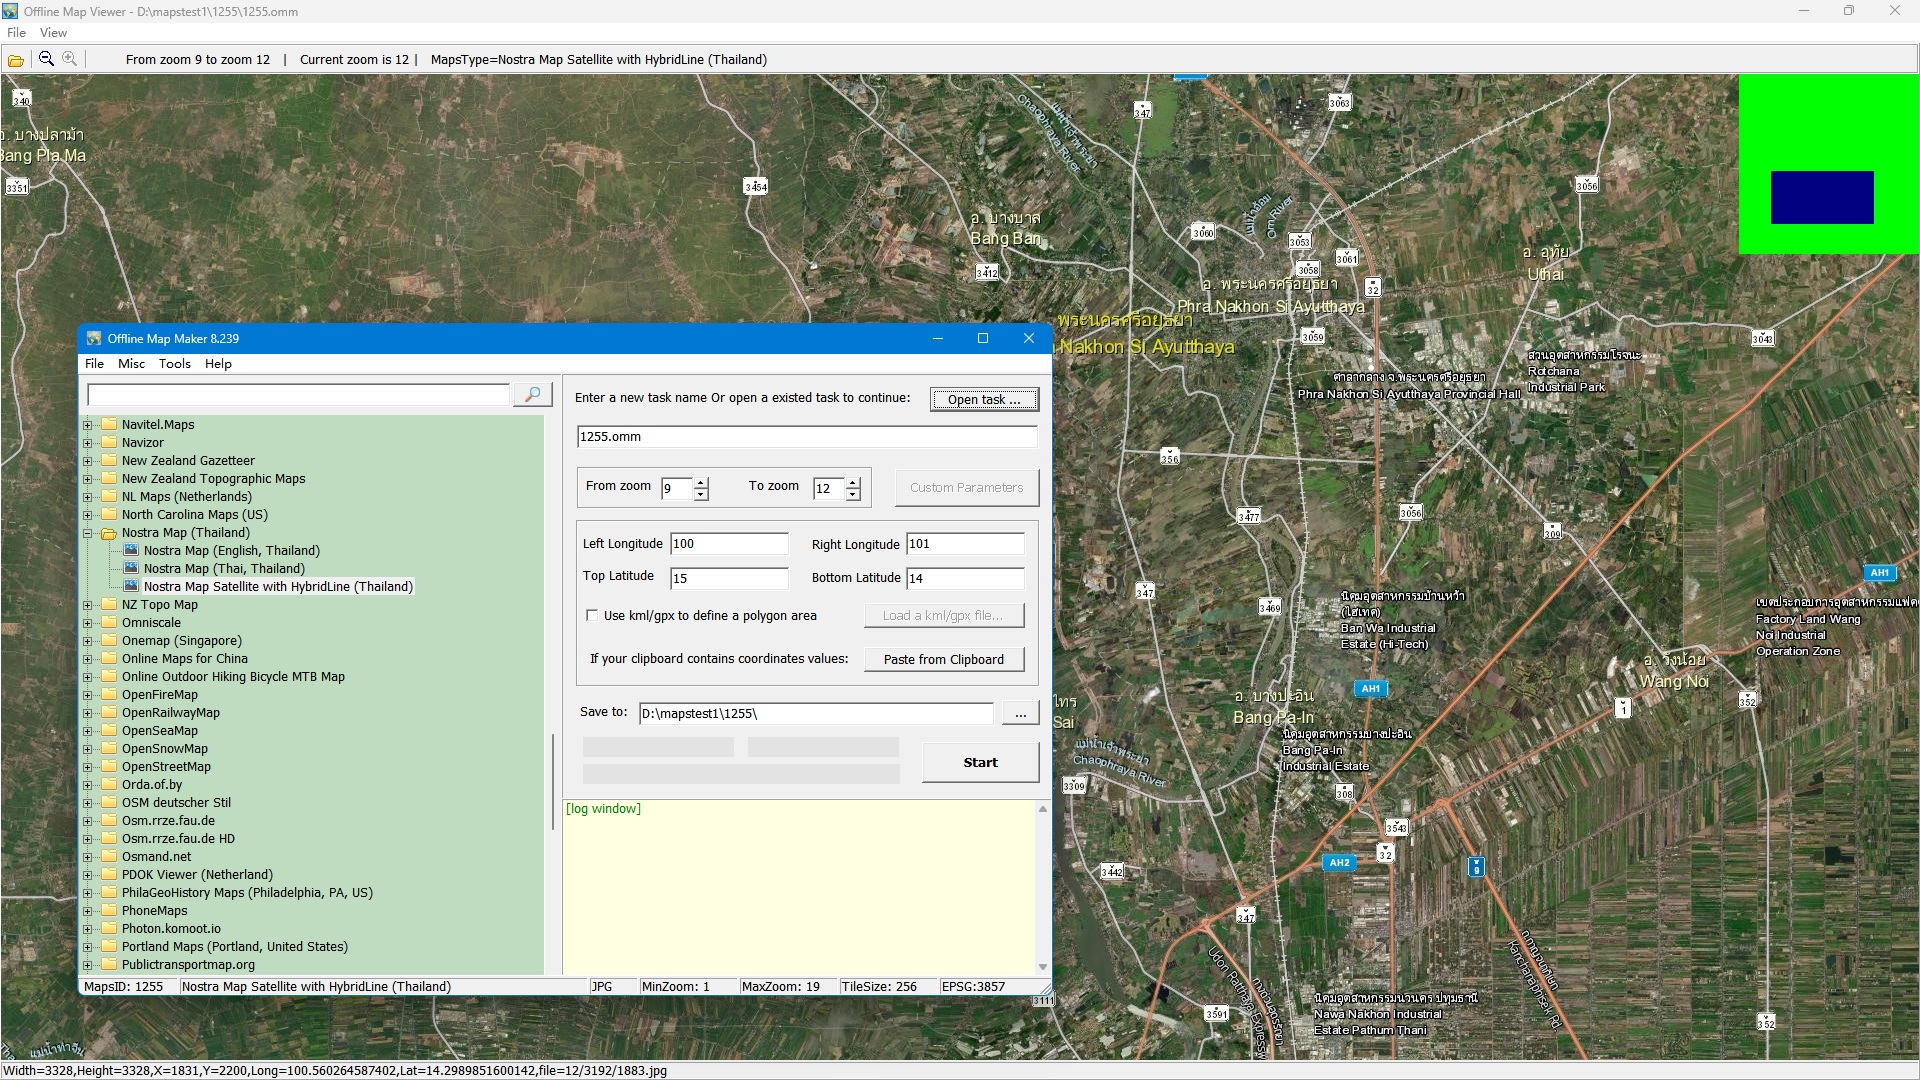
Task: Open the Tools menu
Action: (x=175, y=364)
